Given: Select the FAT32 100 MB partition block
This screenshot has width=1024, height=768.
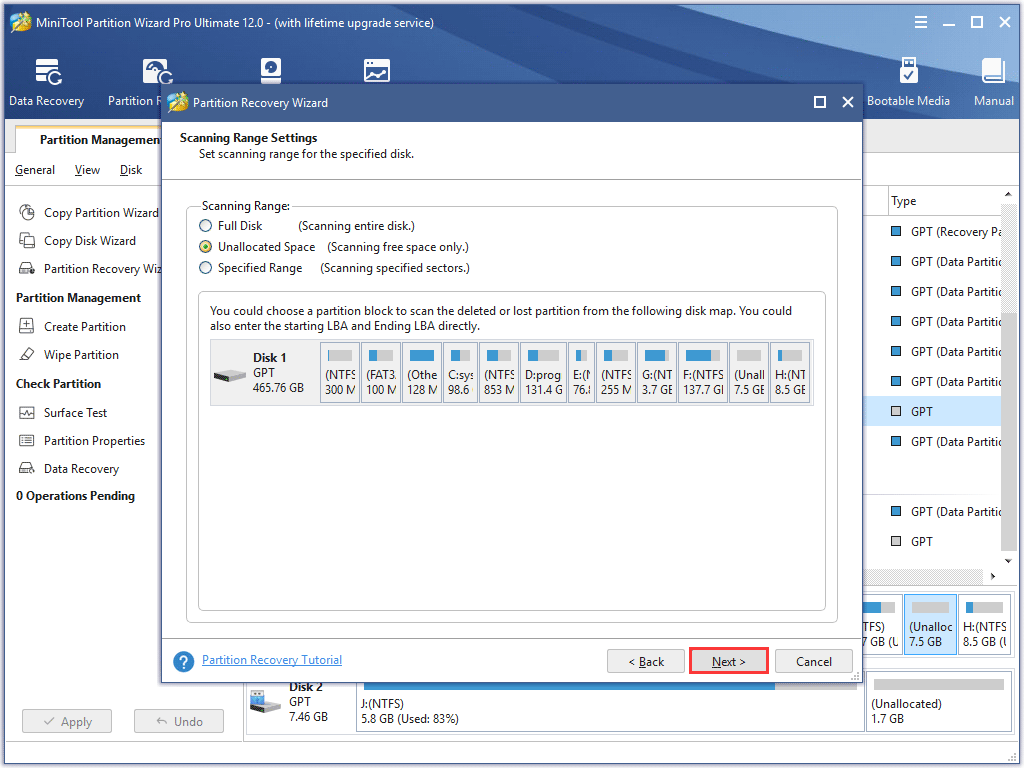Looking at the screenshot, I should point(381,373).
